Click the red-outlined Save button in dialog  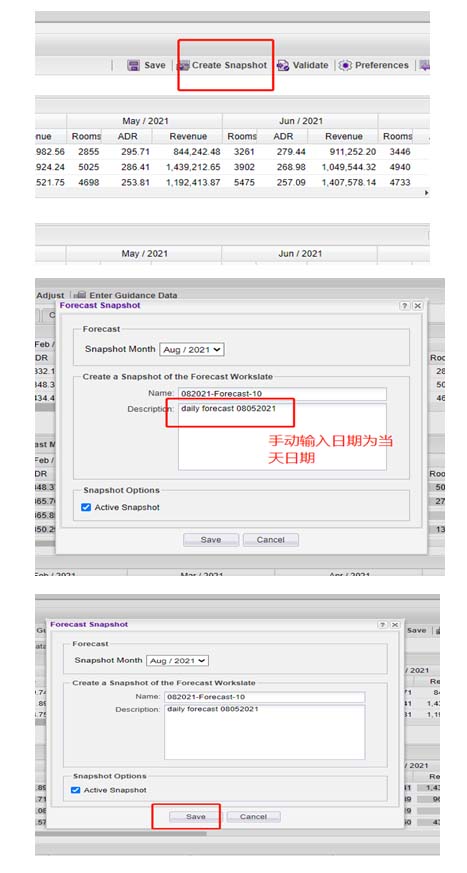[x=195, y=817]
